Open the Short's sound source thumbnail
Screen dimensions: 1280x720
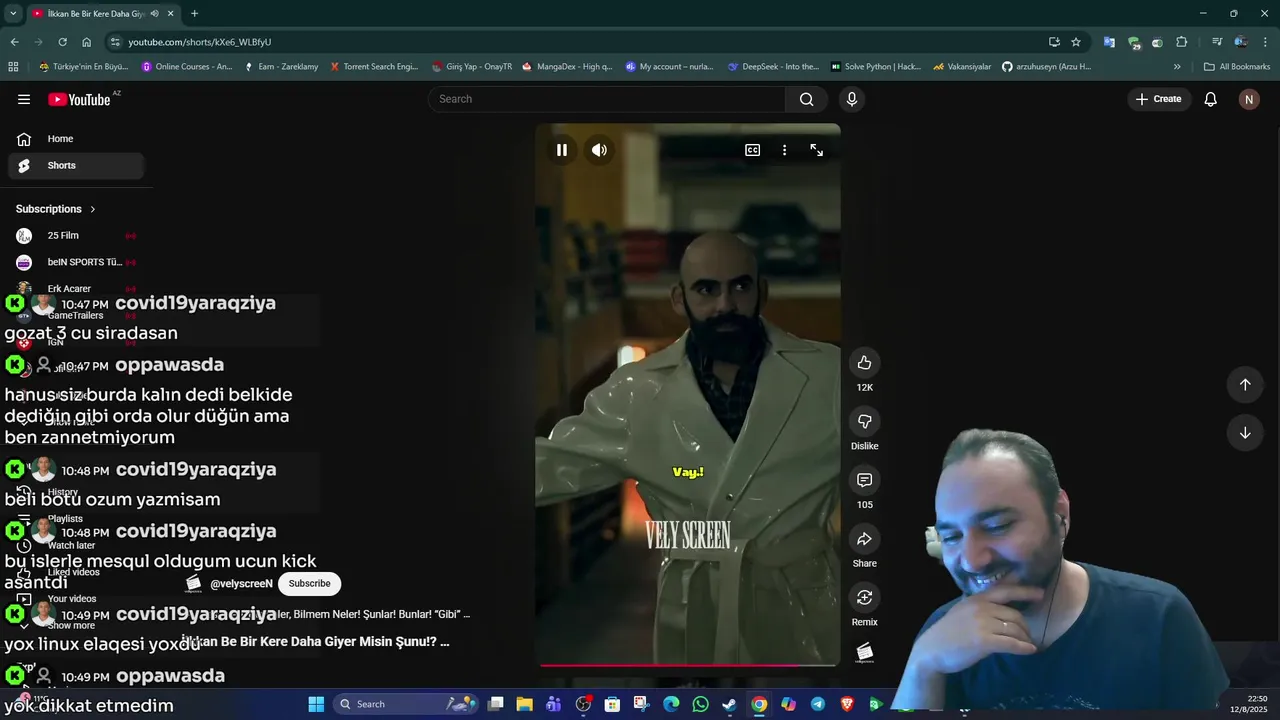coord(865,653)
